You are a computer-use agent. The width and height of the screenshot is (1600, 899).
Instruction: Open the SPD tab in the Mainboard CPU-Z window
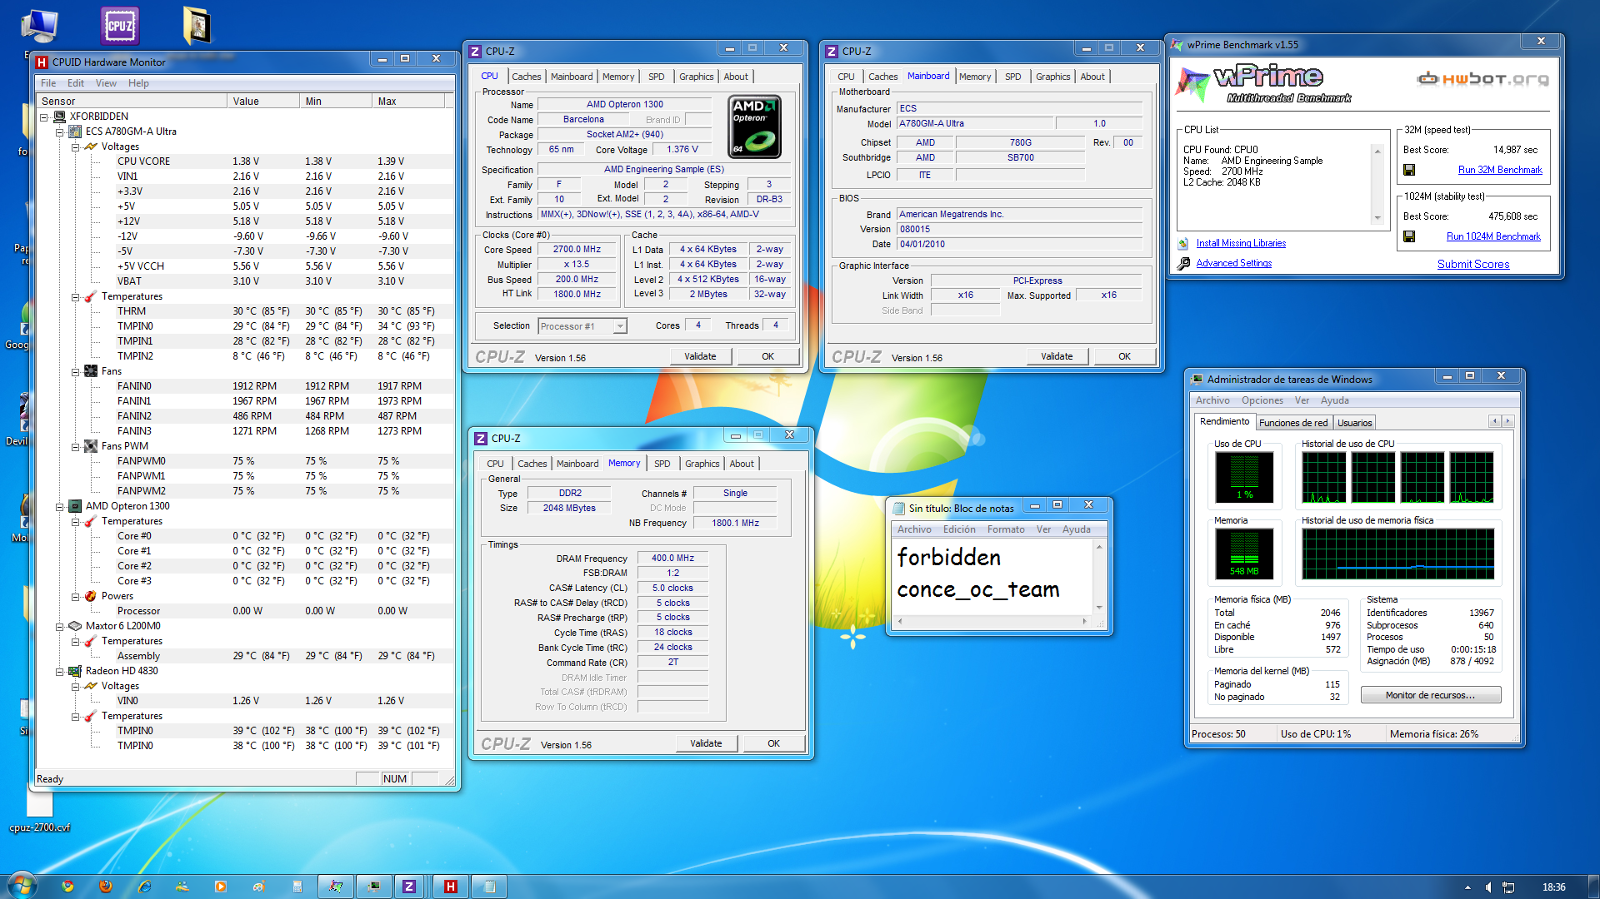1013,77
